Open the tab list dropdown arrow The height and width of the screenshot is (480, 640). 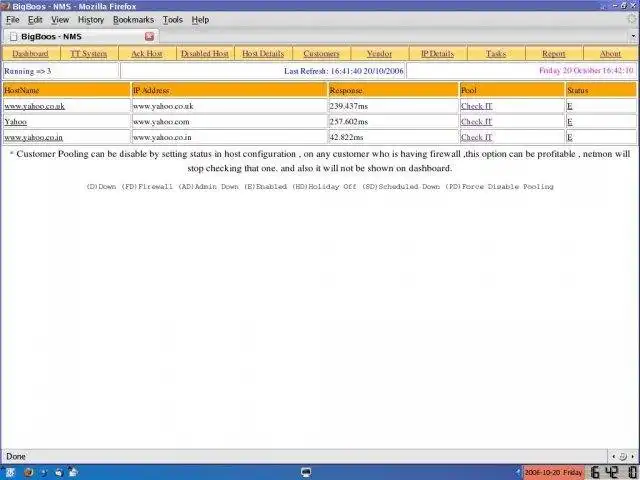click(633, 36)
